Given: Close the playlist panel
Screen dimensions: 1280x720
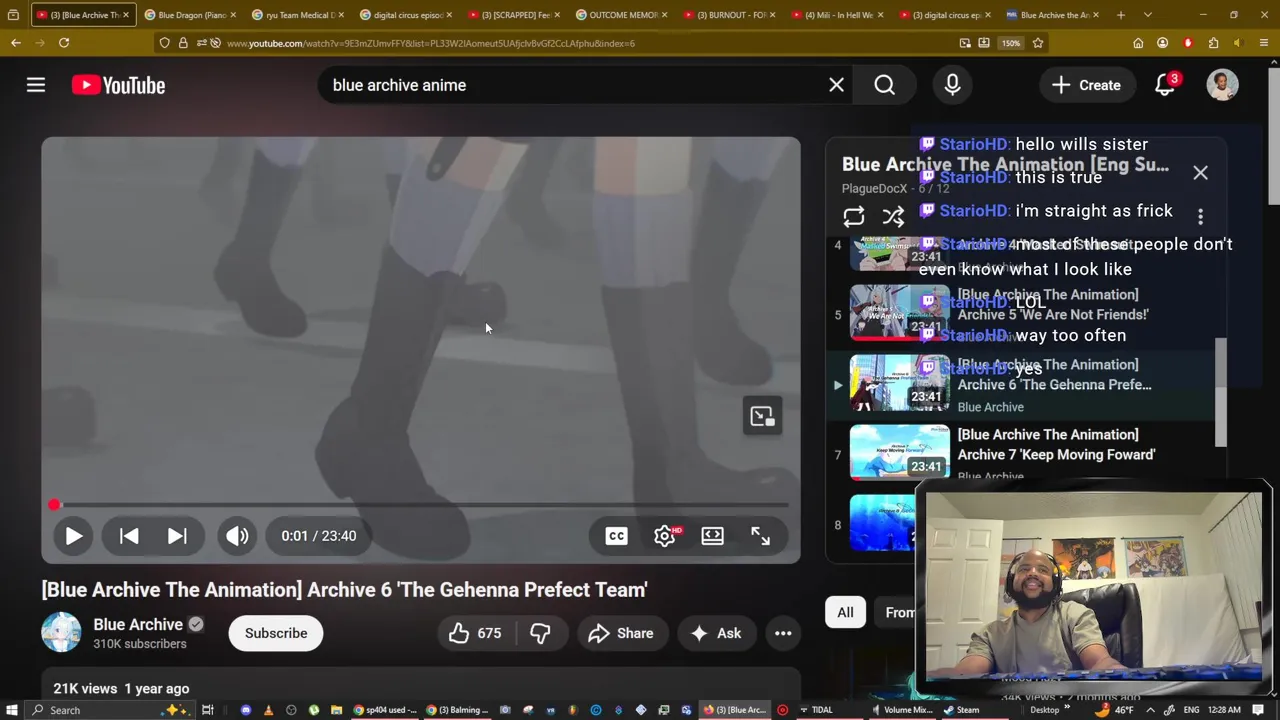Looking at the screenshot, I should click(x=1200, y=173).
